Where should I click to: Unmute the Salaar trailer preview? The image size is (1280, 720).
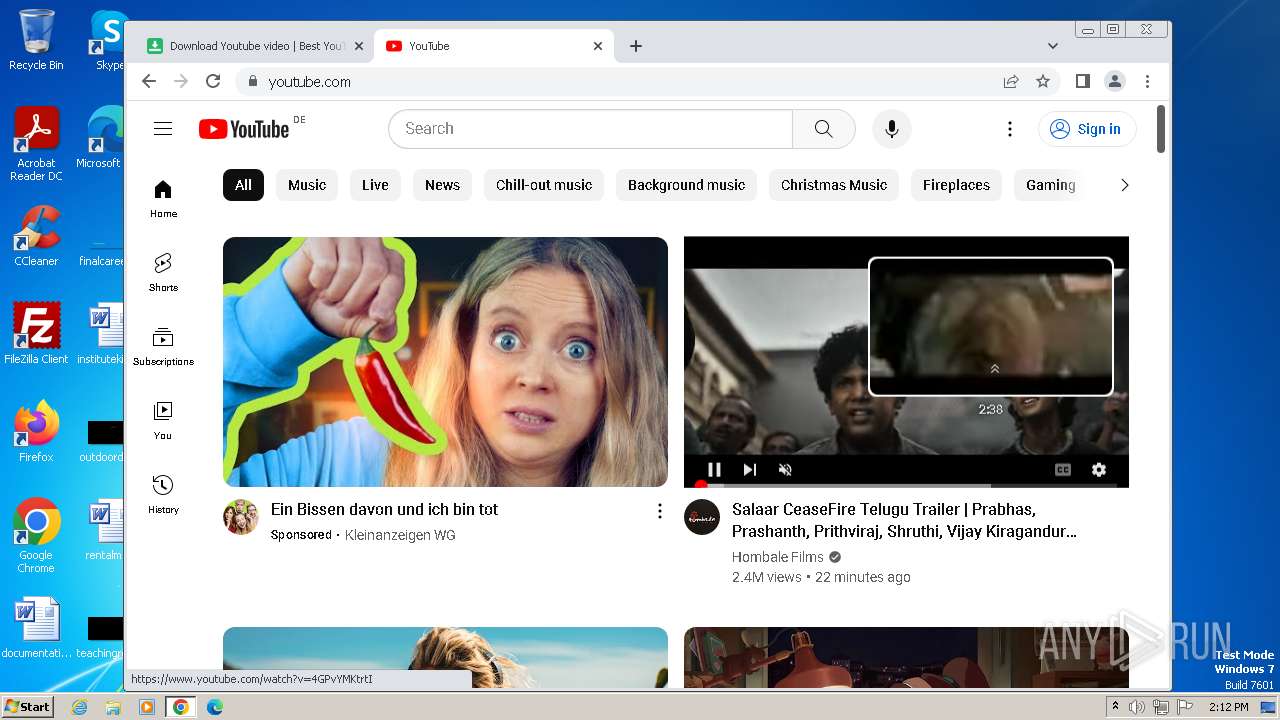(x=785, y=470)
